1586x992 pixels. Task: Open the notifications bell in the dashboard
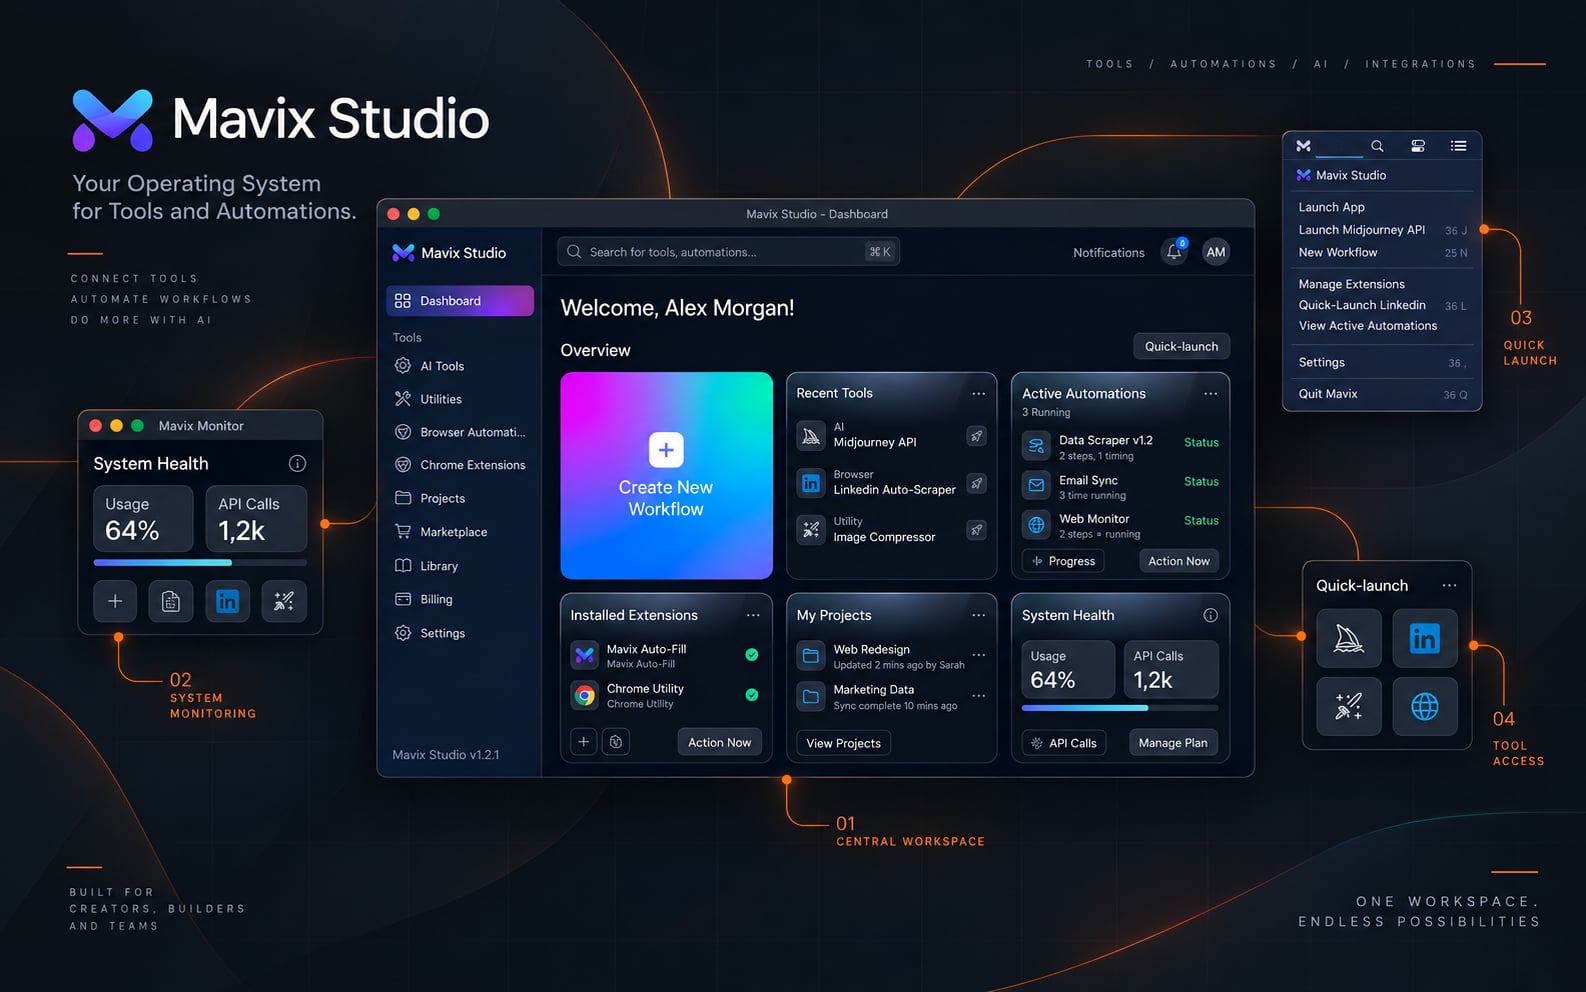point(1174,252)
